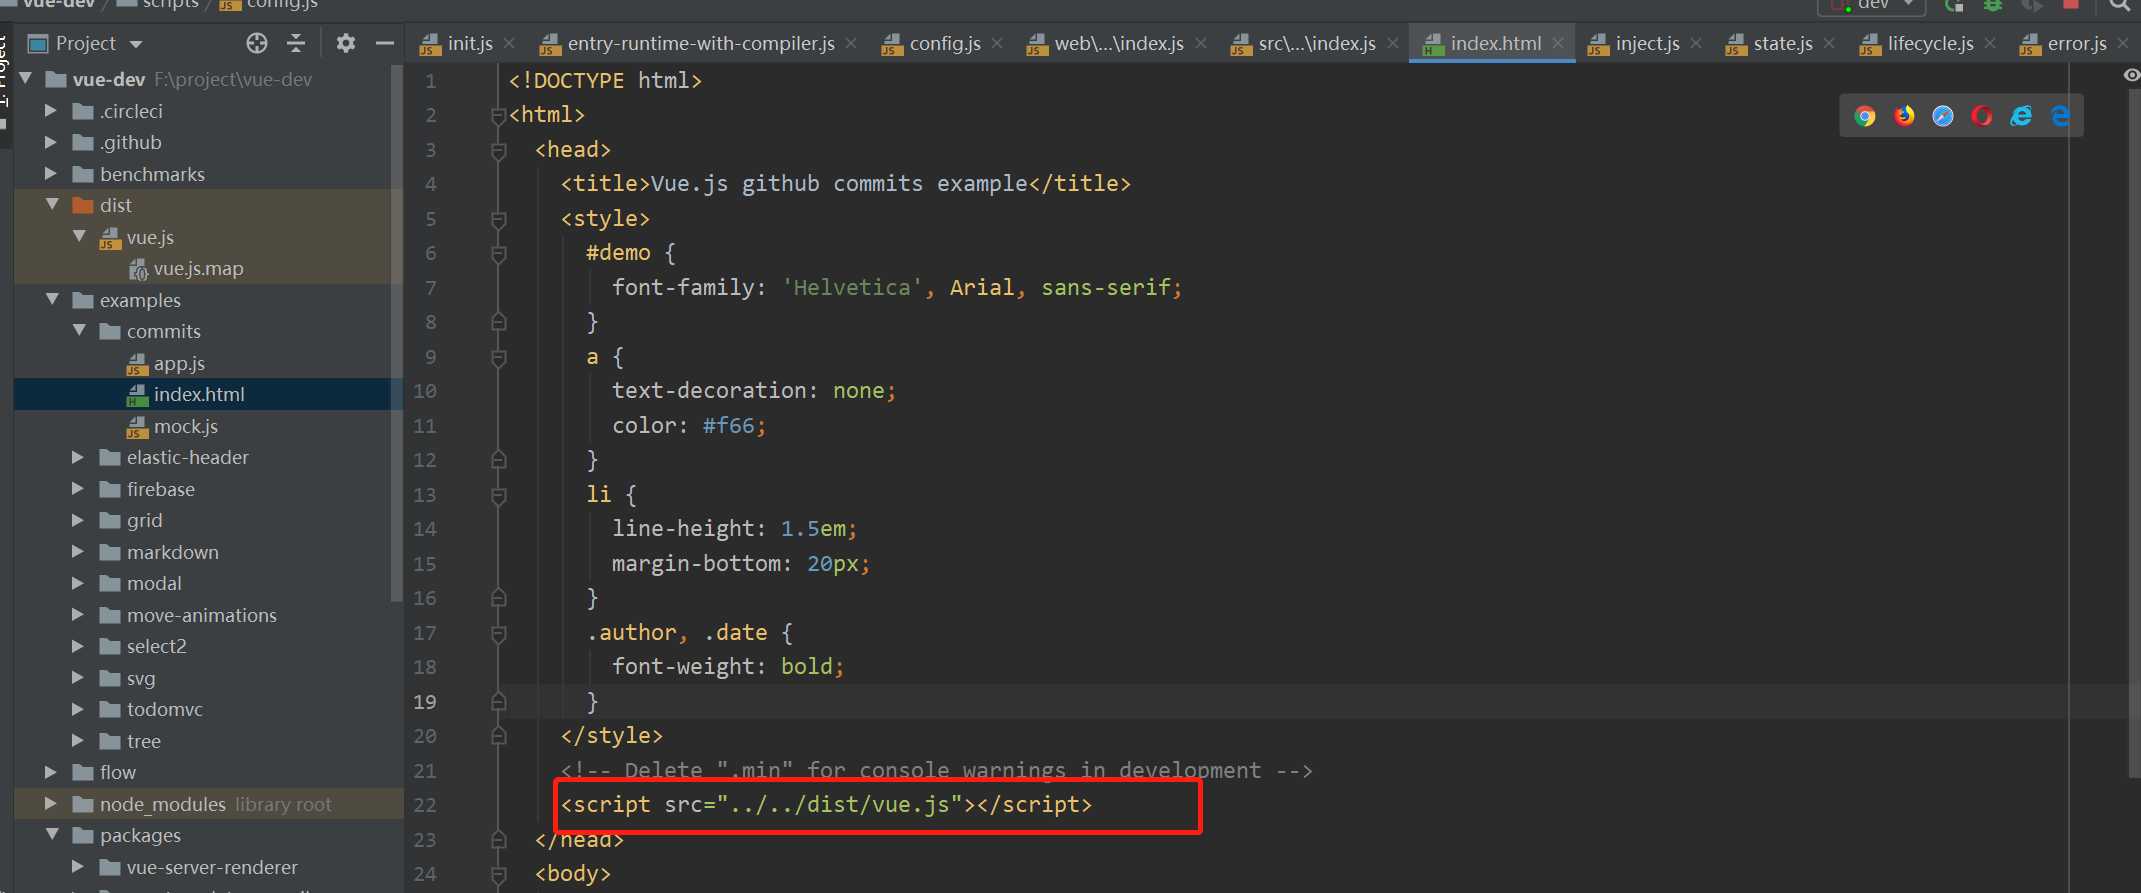The width and height of the screenshot is (2141, 893).
Task: Close the config.js tab
Action: pos(997,43)
